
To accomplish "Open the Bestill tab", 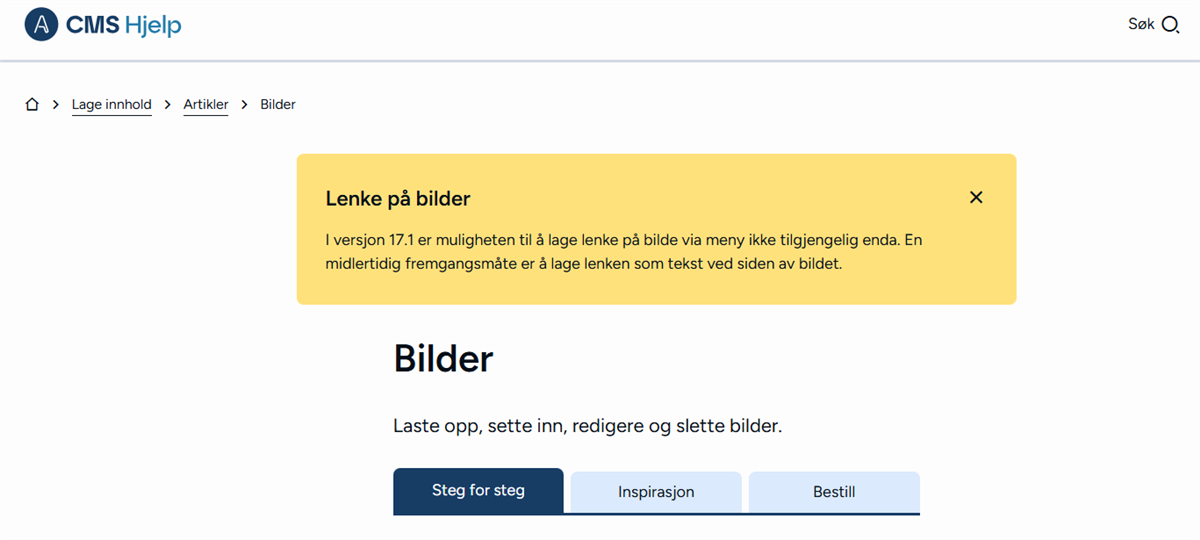I will [x=834, y=492].
